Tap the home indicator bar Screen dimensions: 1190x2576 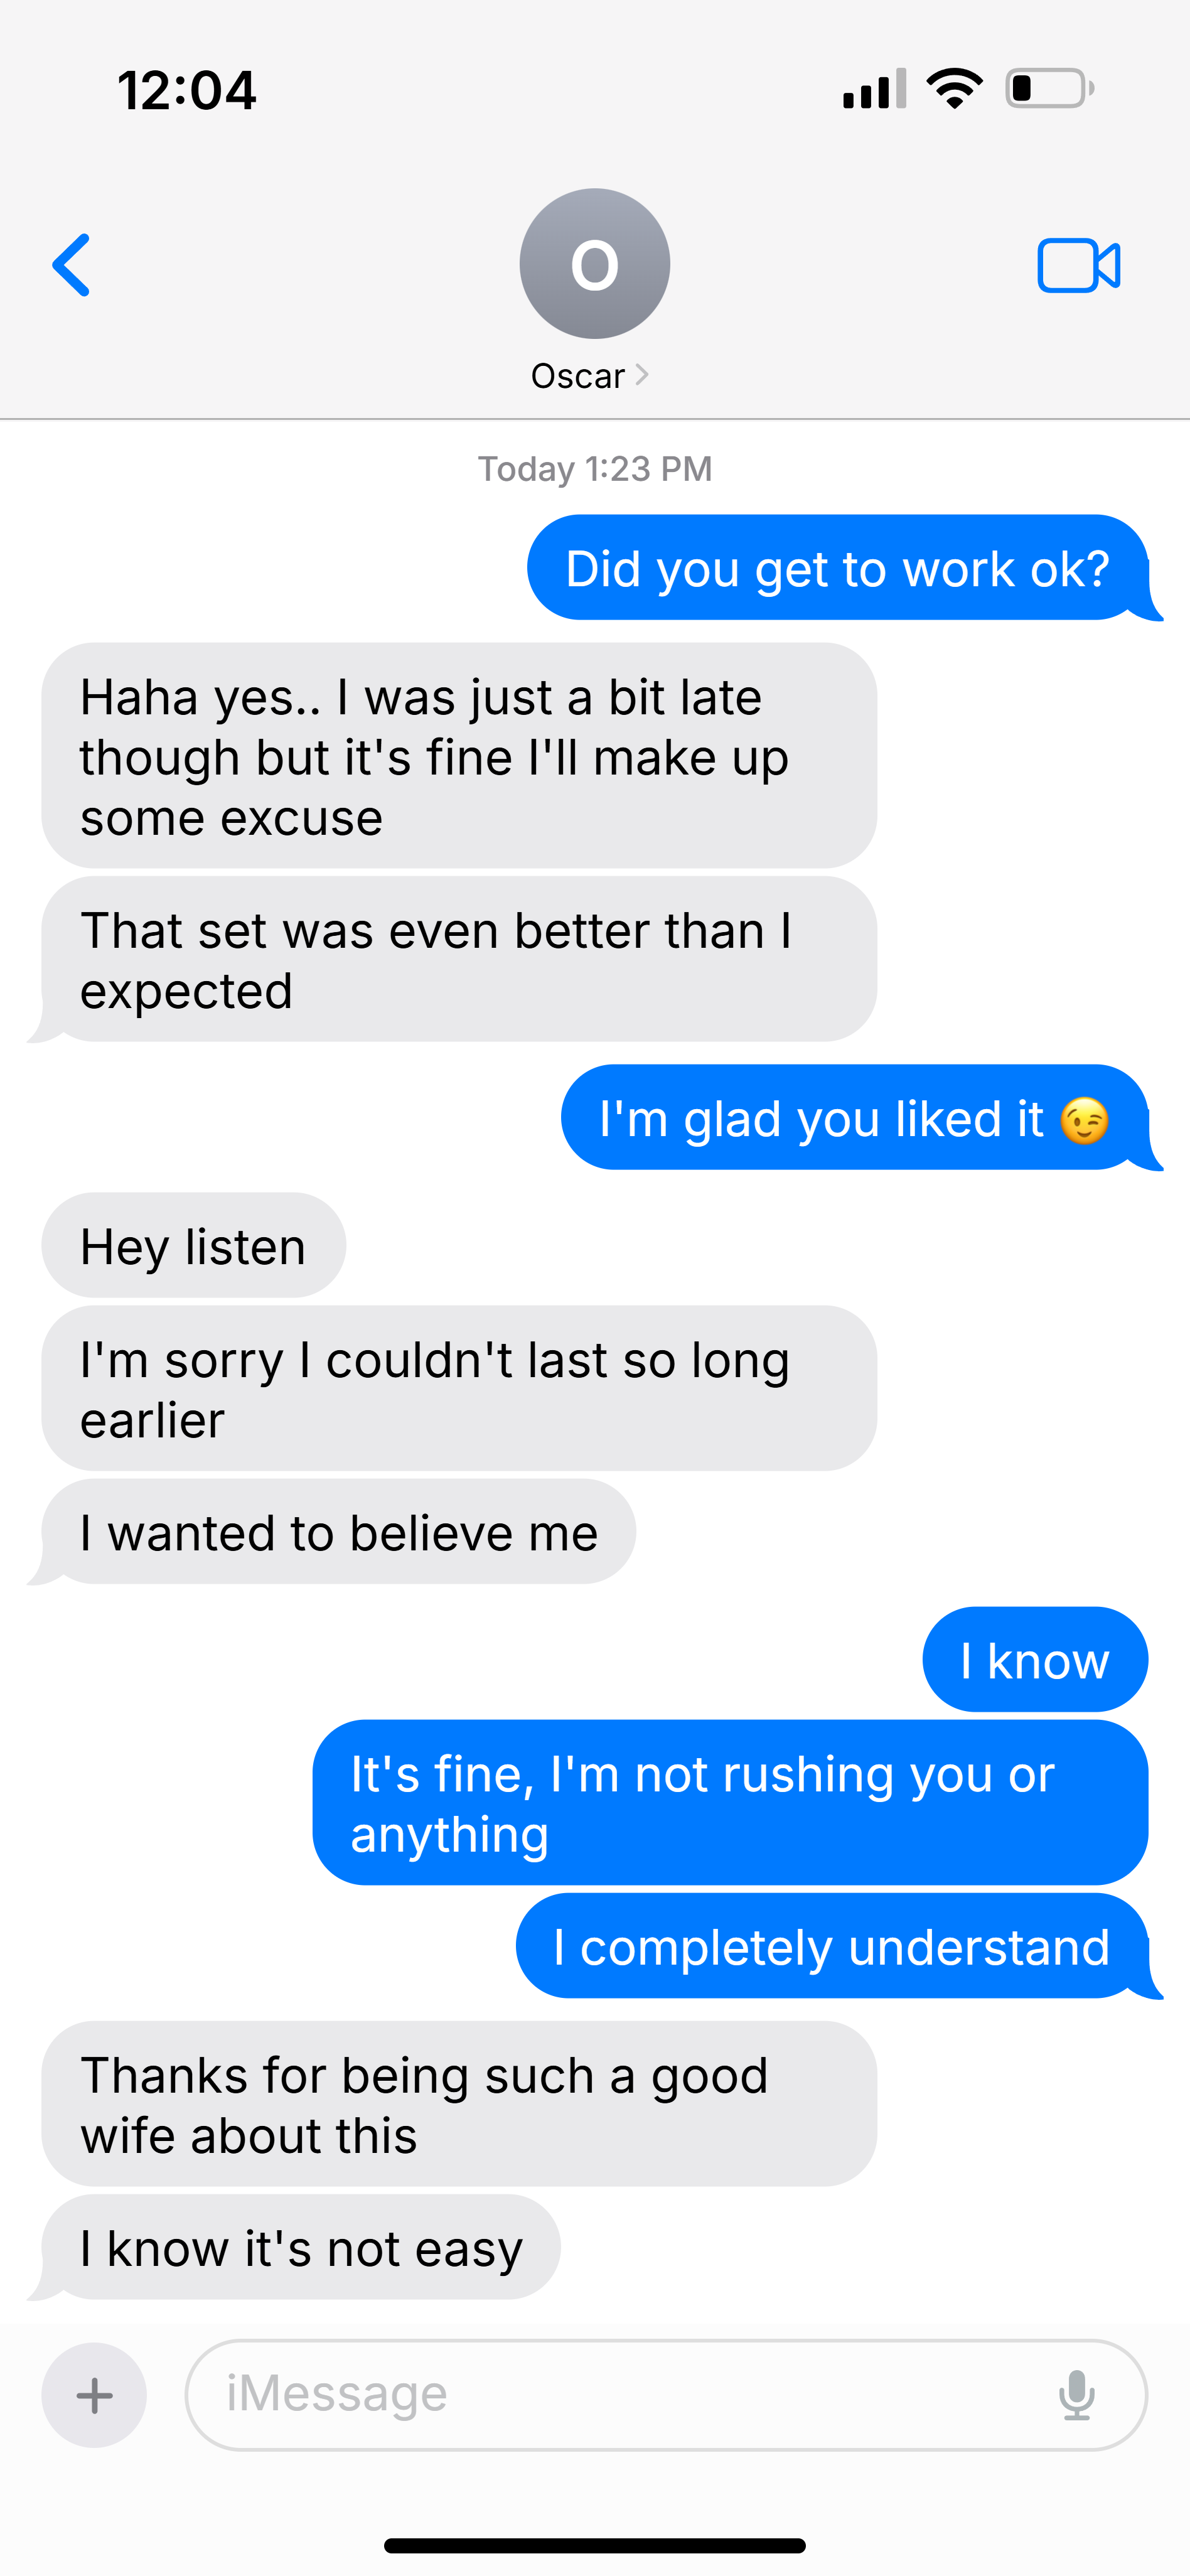tap(595, 2545)
